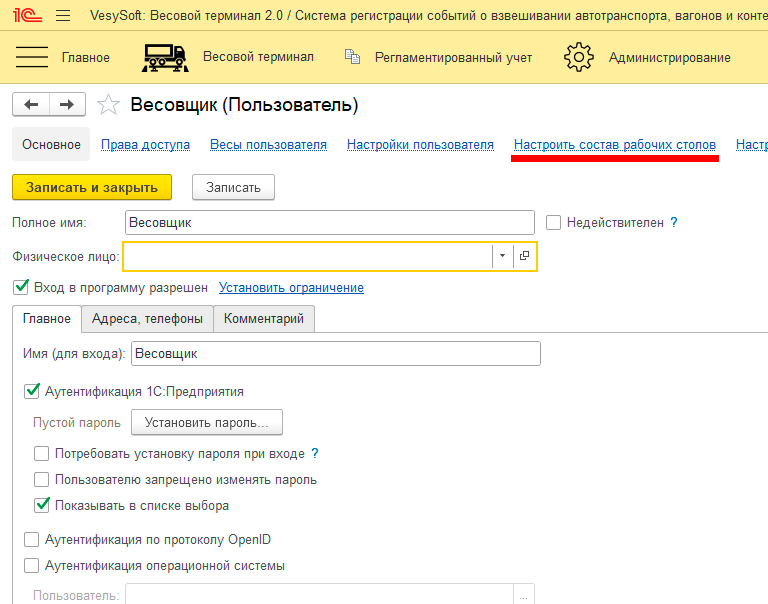Screen dimensions: 768x604
Task: Open the Физическое лицо record button
Action: (x=525, y=256)
